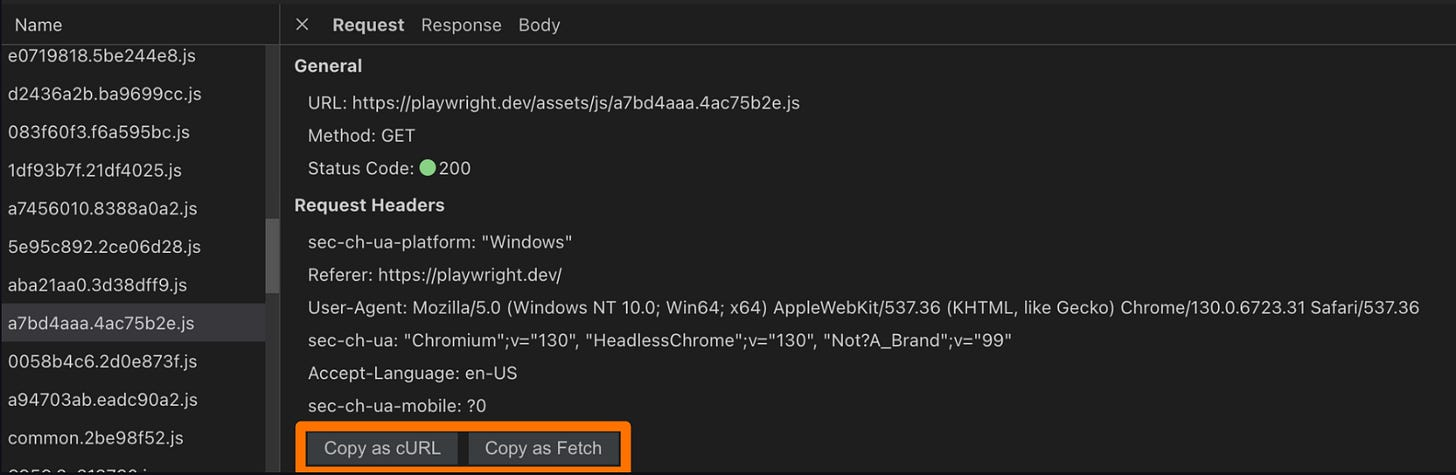The image size is (1456, 475).
Task: Click the Copy as cURL button
Action: (x=382, y=448)
